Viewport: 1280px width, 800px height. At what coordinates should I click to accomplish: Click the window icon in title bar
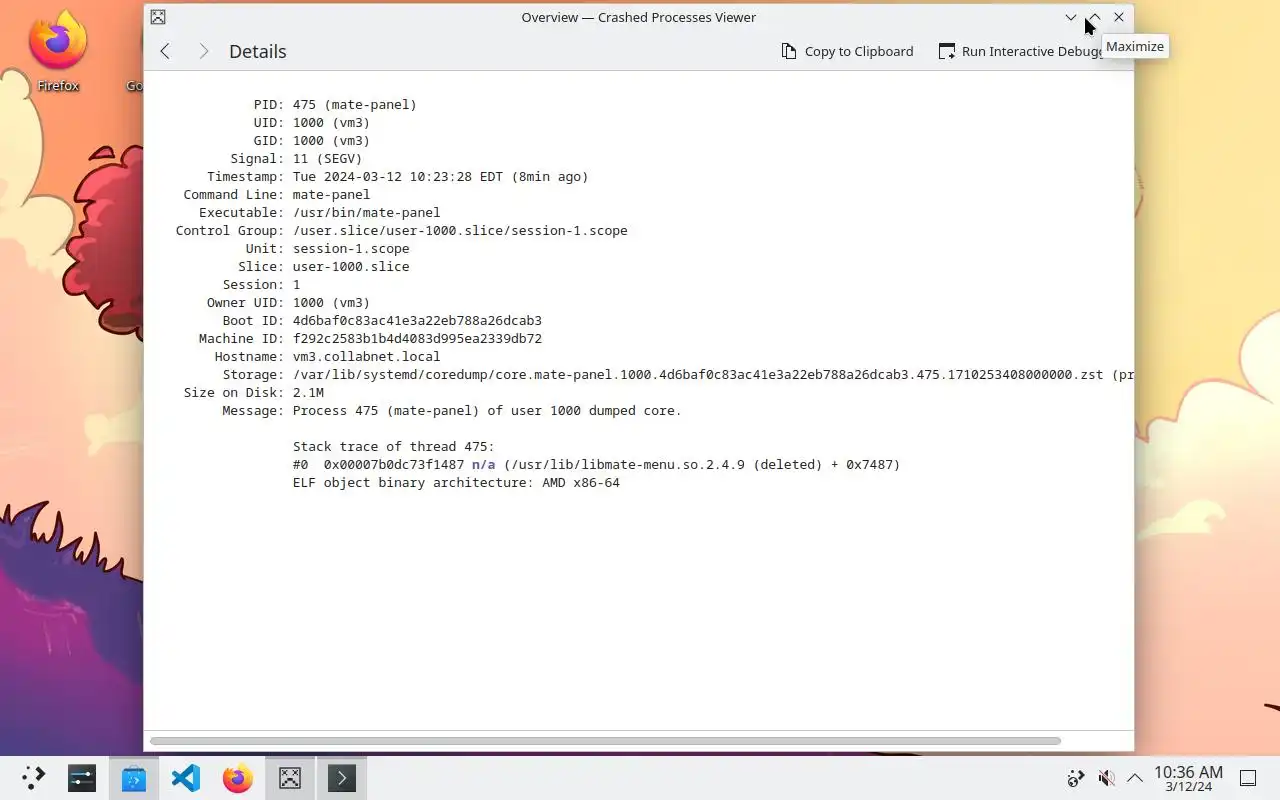coord(158,17)
